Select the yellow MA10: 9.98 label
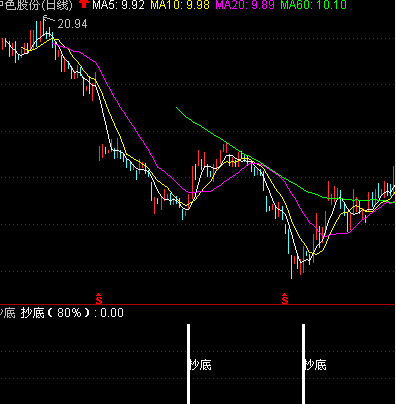The image size is (396, 404). point(180,5)
